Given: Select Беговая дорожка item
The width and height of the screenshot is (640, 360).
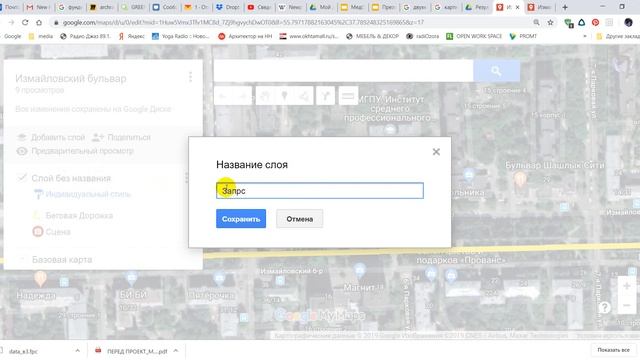Looking at the screenshot, I should click(79, 216).
